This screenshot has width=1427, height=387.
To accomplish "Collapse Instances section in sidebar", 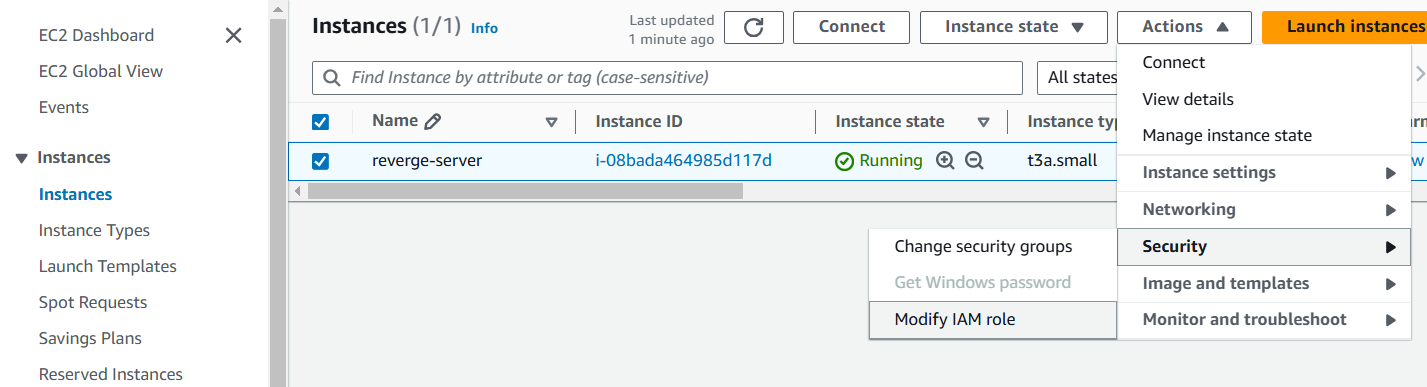I will [22, 158].
